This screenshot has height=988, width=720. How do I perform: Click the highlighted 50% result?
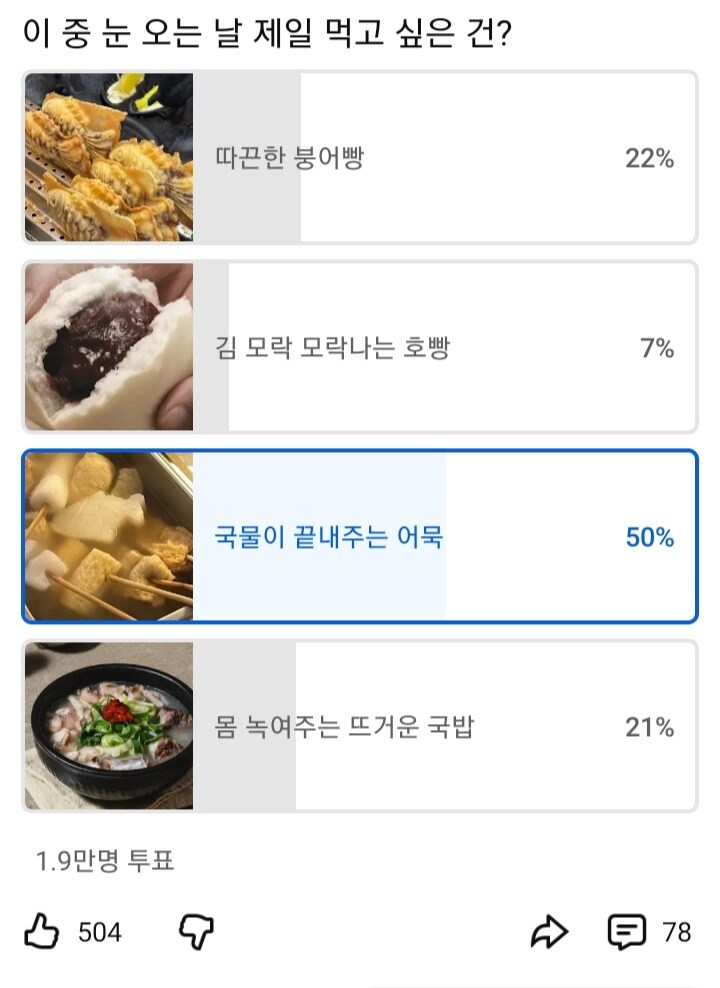click(649, 537)
